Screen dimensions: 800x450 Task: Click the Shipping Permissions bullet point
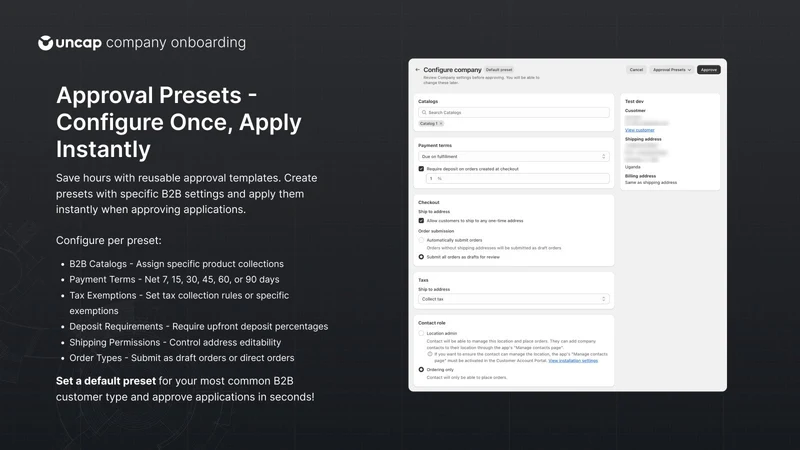175,342
